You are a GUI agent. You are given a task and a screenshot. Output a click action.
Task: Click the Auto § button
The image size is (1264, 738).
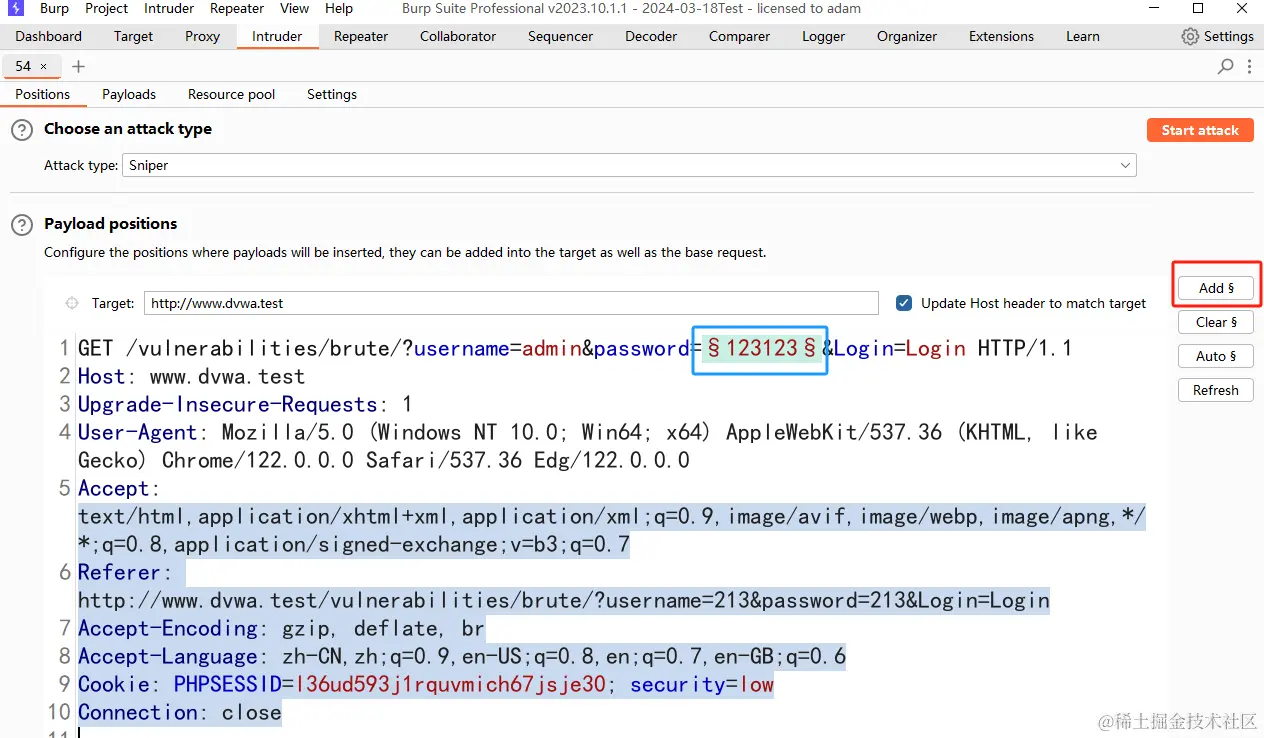1216,356
